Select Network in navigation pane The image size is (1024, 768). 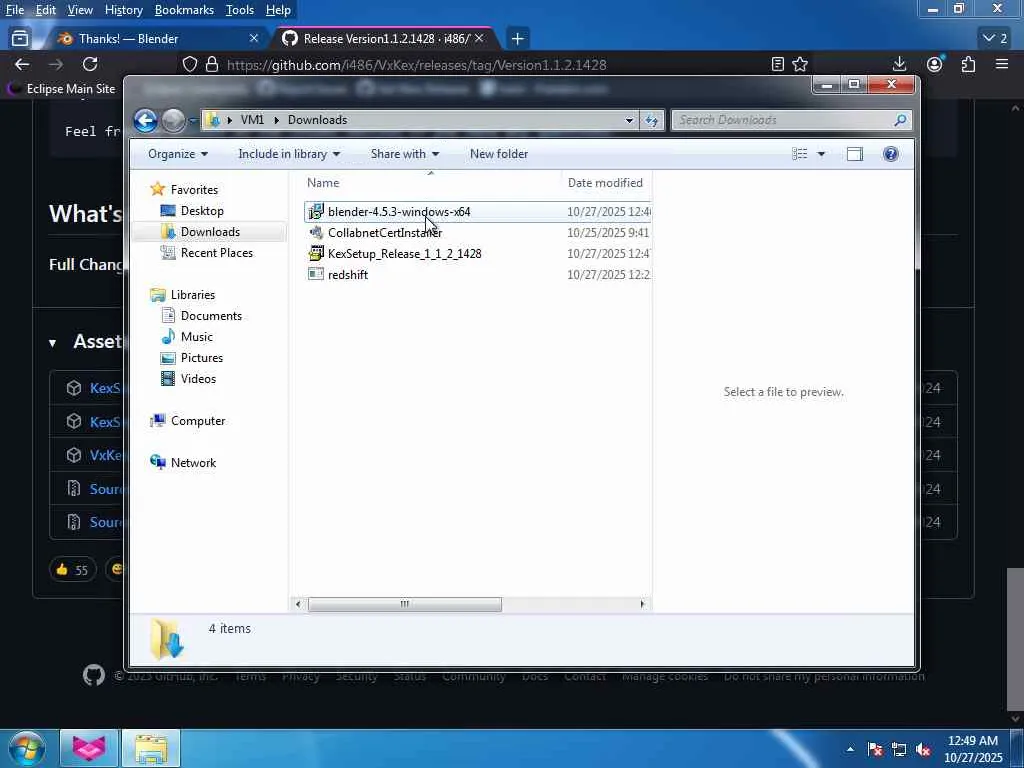[184, 463]
